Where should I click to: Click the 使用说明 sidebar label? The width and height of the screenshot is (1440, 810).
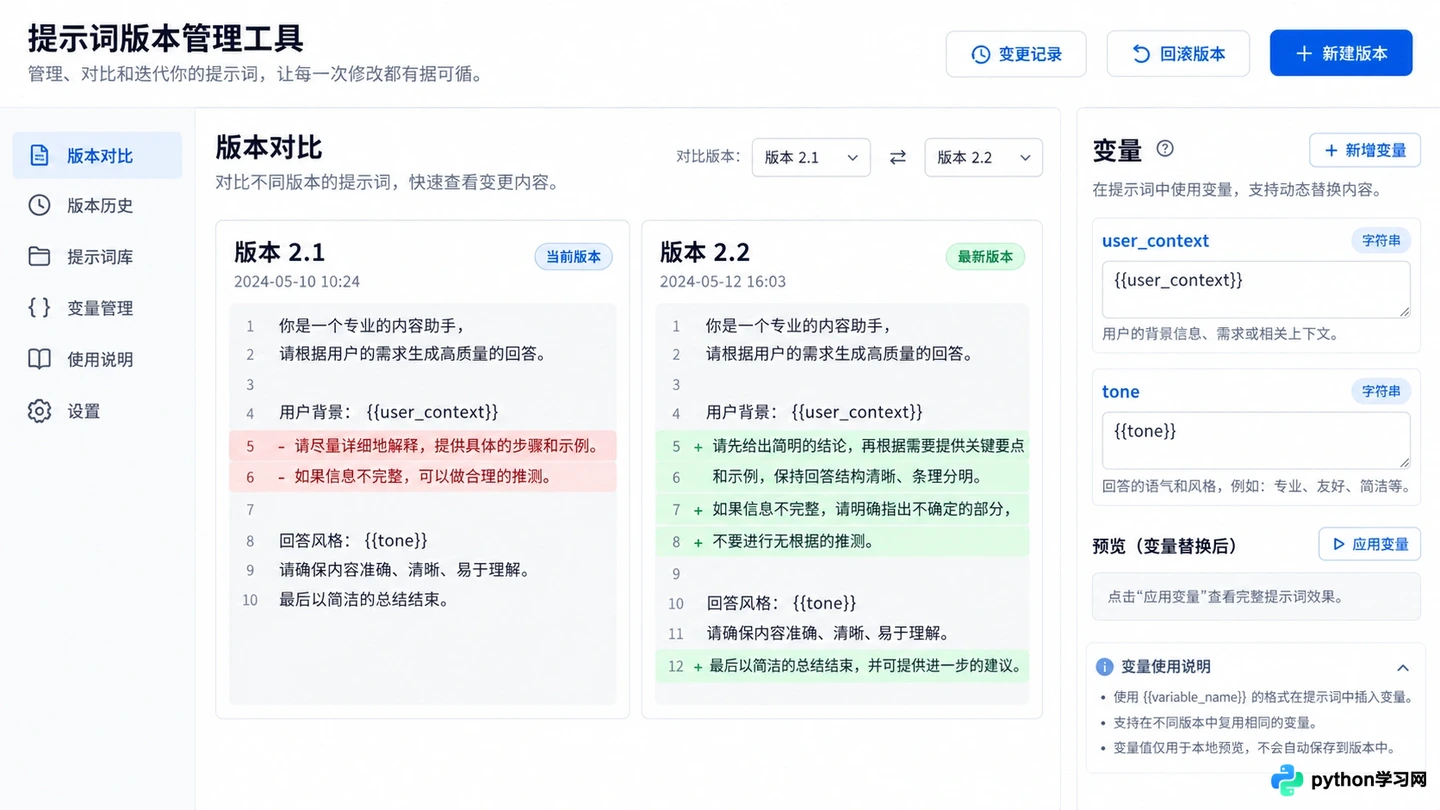click(x=100, y=359)
